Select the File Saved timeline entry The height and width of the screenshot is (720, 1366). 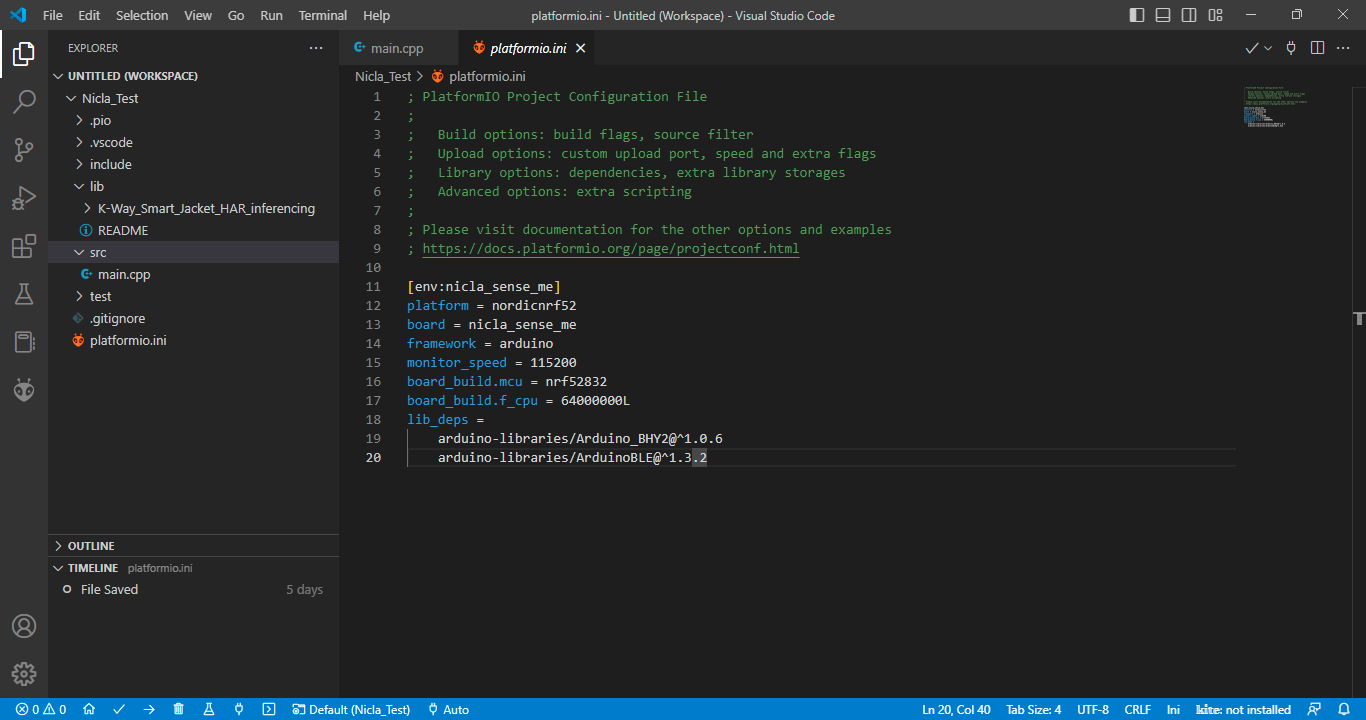[x=109, y=589]
